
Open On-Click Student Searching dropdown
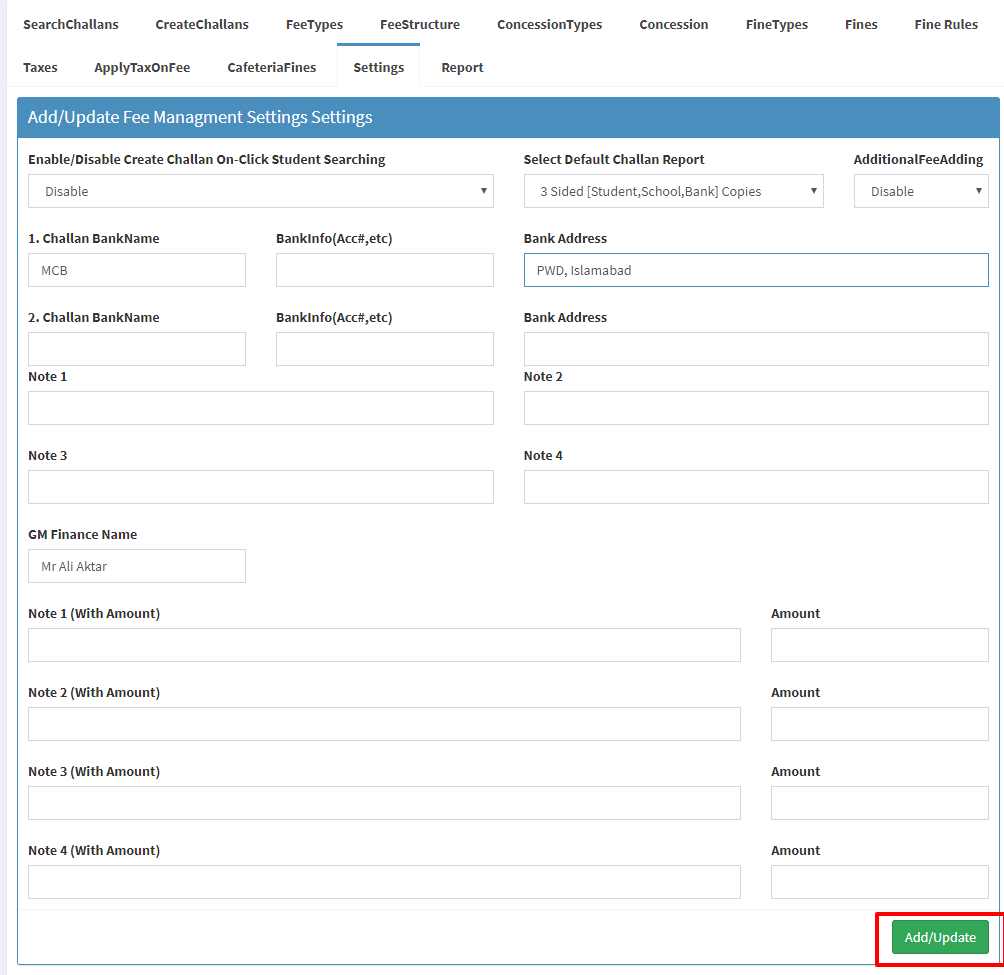261,191
